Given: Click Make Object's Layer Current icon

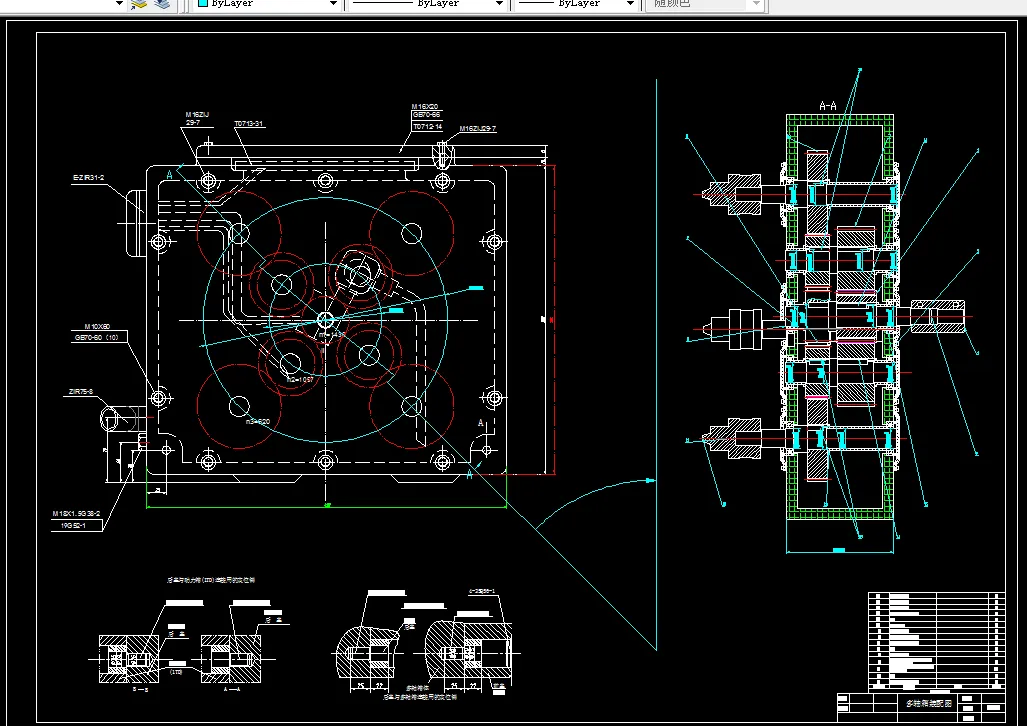Looking at the screenshot, I should [x=139, y=4].
